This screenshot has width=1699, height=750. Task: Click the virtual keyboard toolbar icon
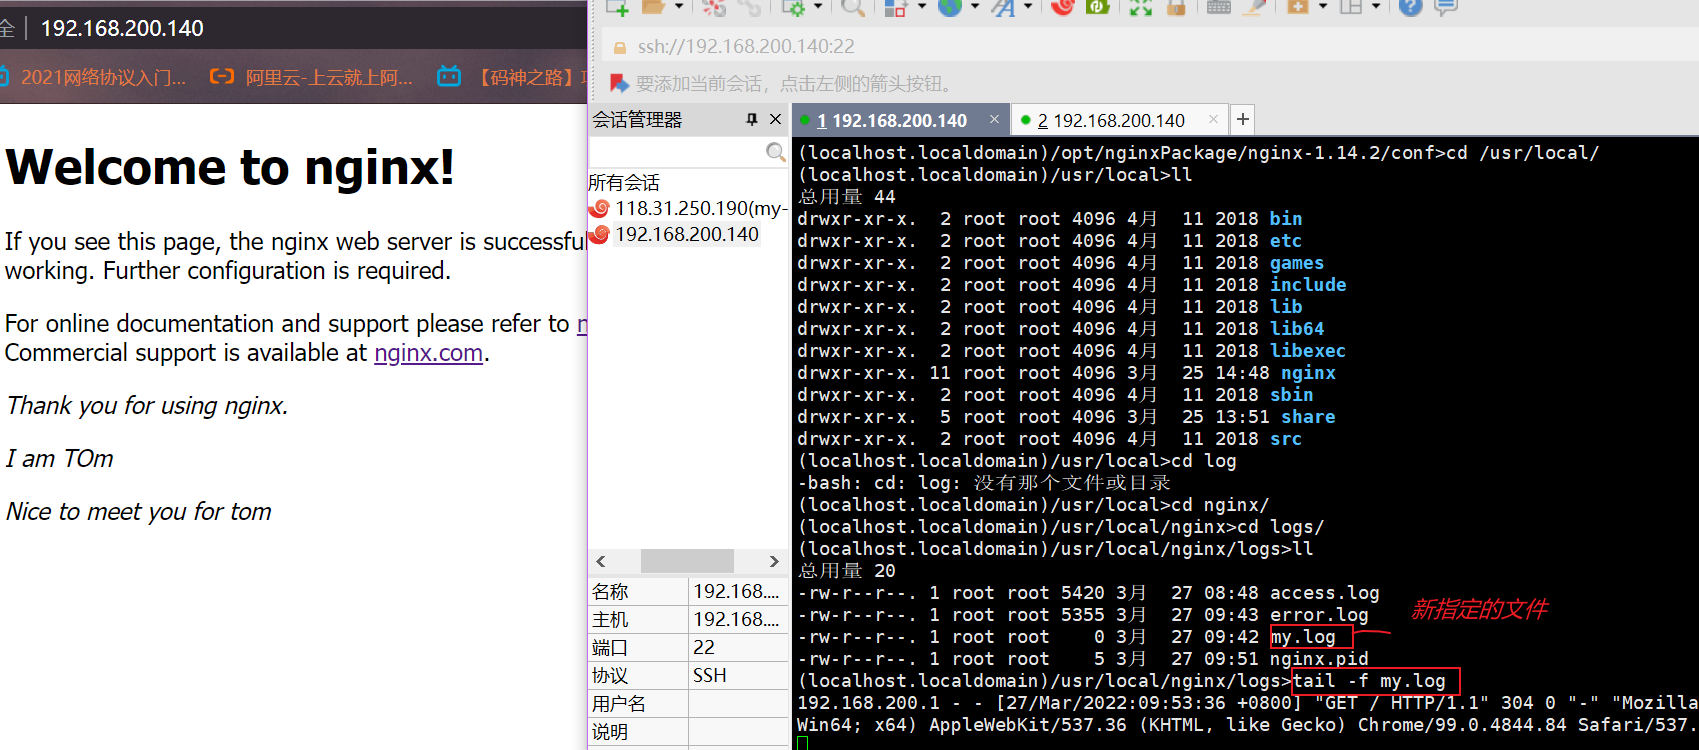click(x=1218, y=7)
